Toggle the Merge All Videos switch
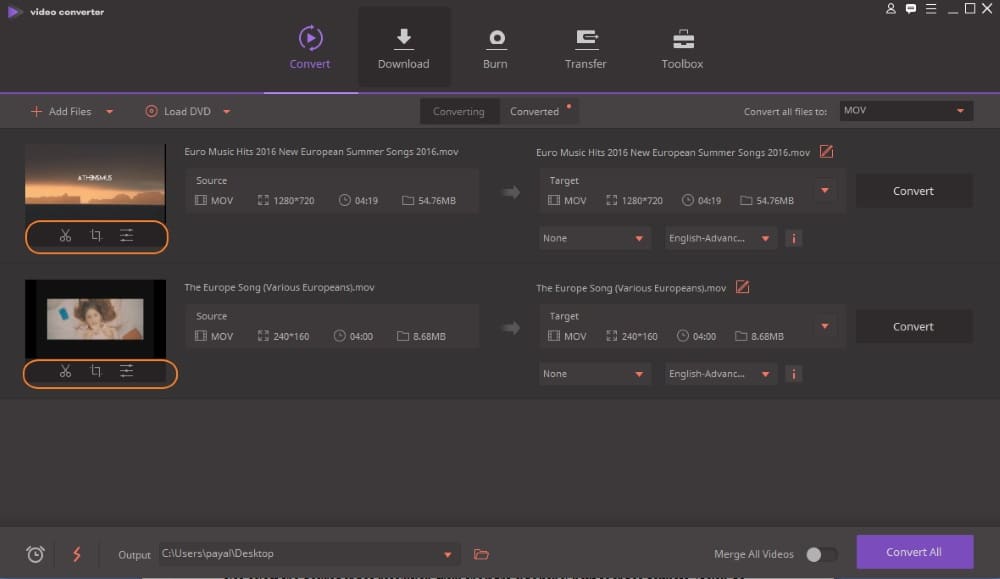This screenshot has height=579, width=1000. (x=821, y=554)
